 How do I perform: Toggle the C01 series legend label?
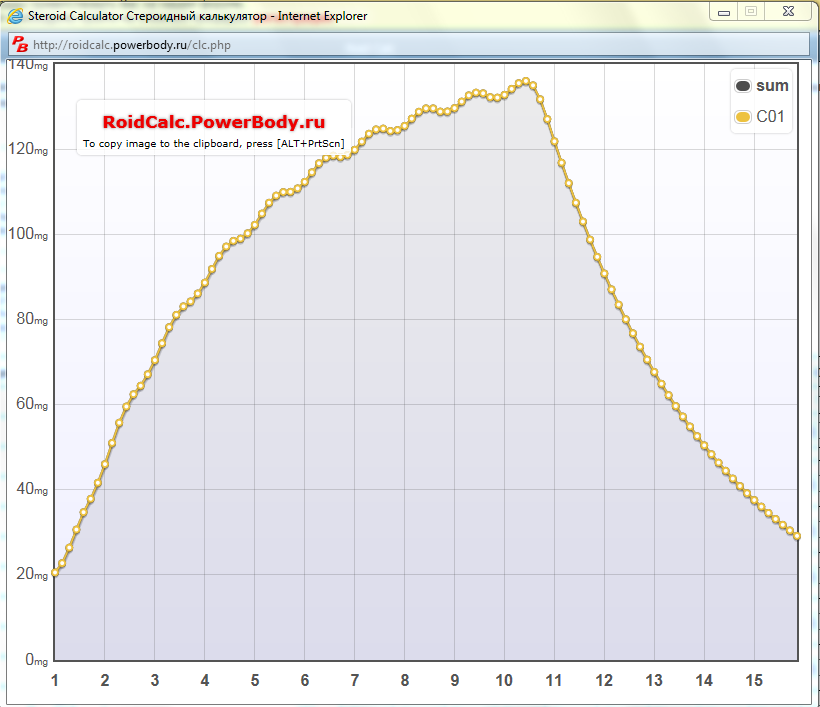[x=770, y=117]
